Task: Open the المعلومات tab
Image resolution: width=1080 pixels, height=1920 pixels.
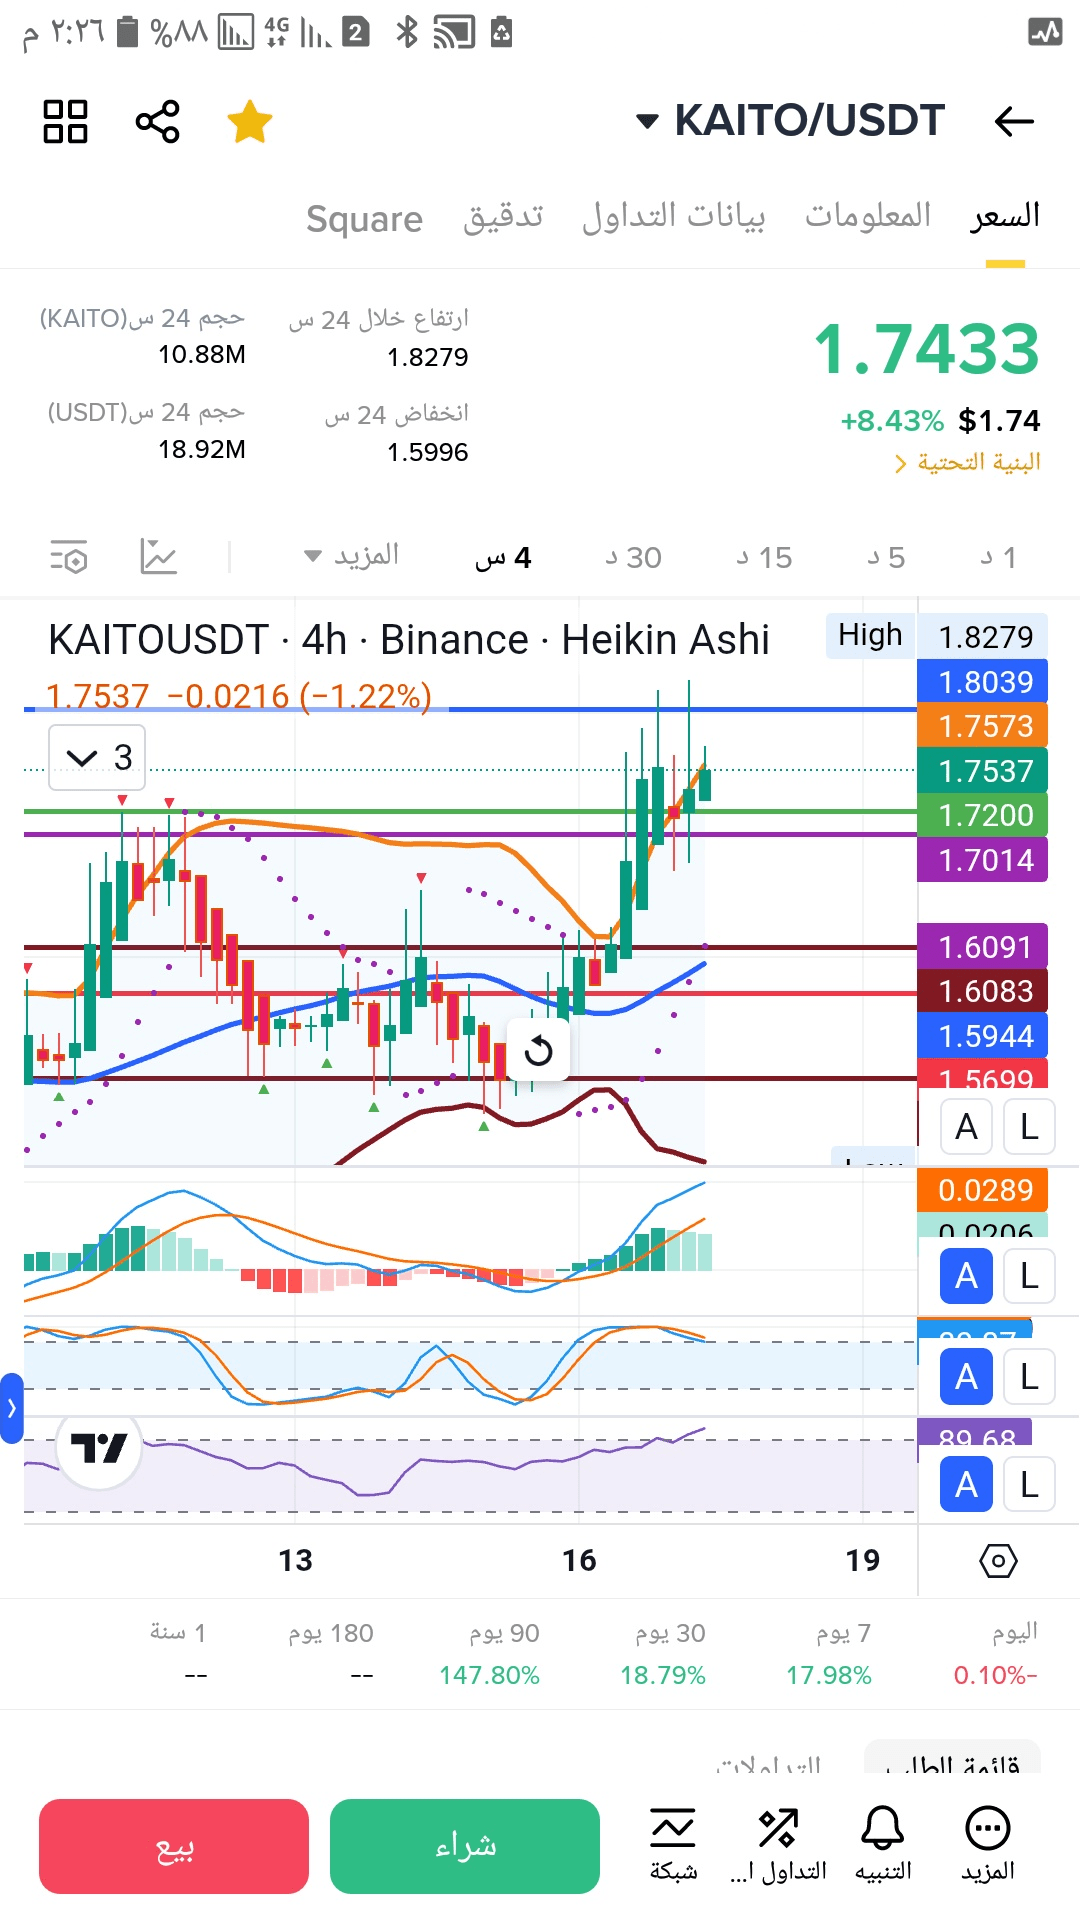Action: [868, 216]
